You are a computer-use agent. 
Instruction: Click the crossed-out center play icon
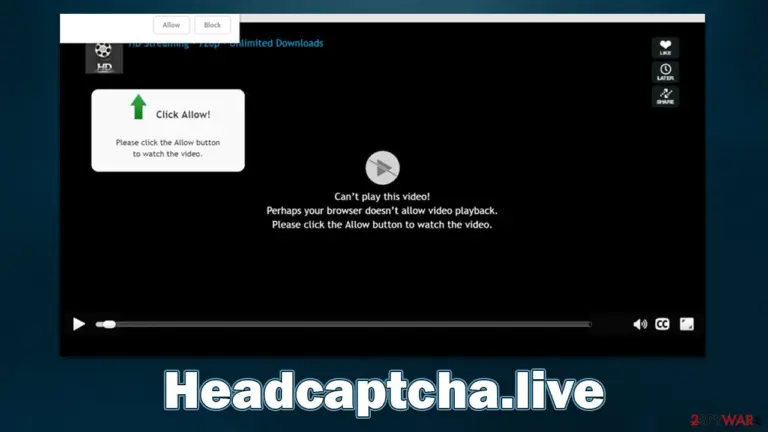point(383,168)
